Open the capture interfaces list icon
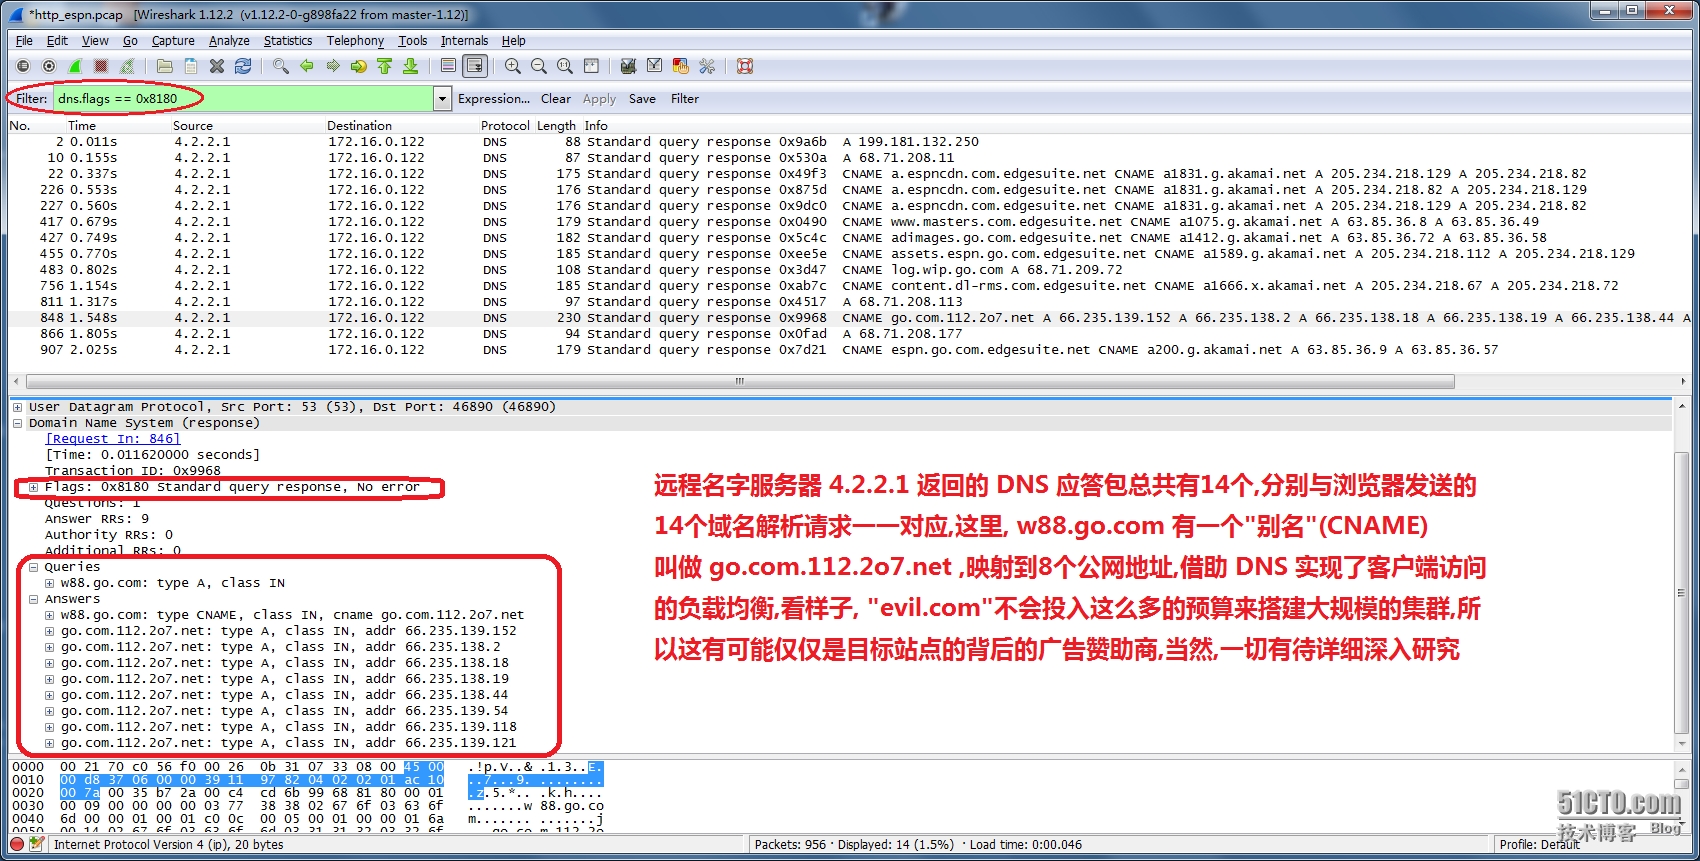Screen dimensions: 1700x861 (x=23, y=66)
